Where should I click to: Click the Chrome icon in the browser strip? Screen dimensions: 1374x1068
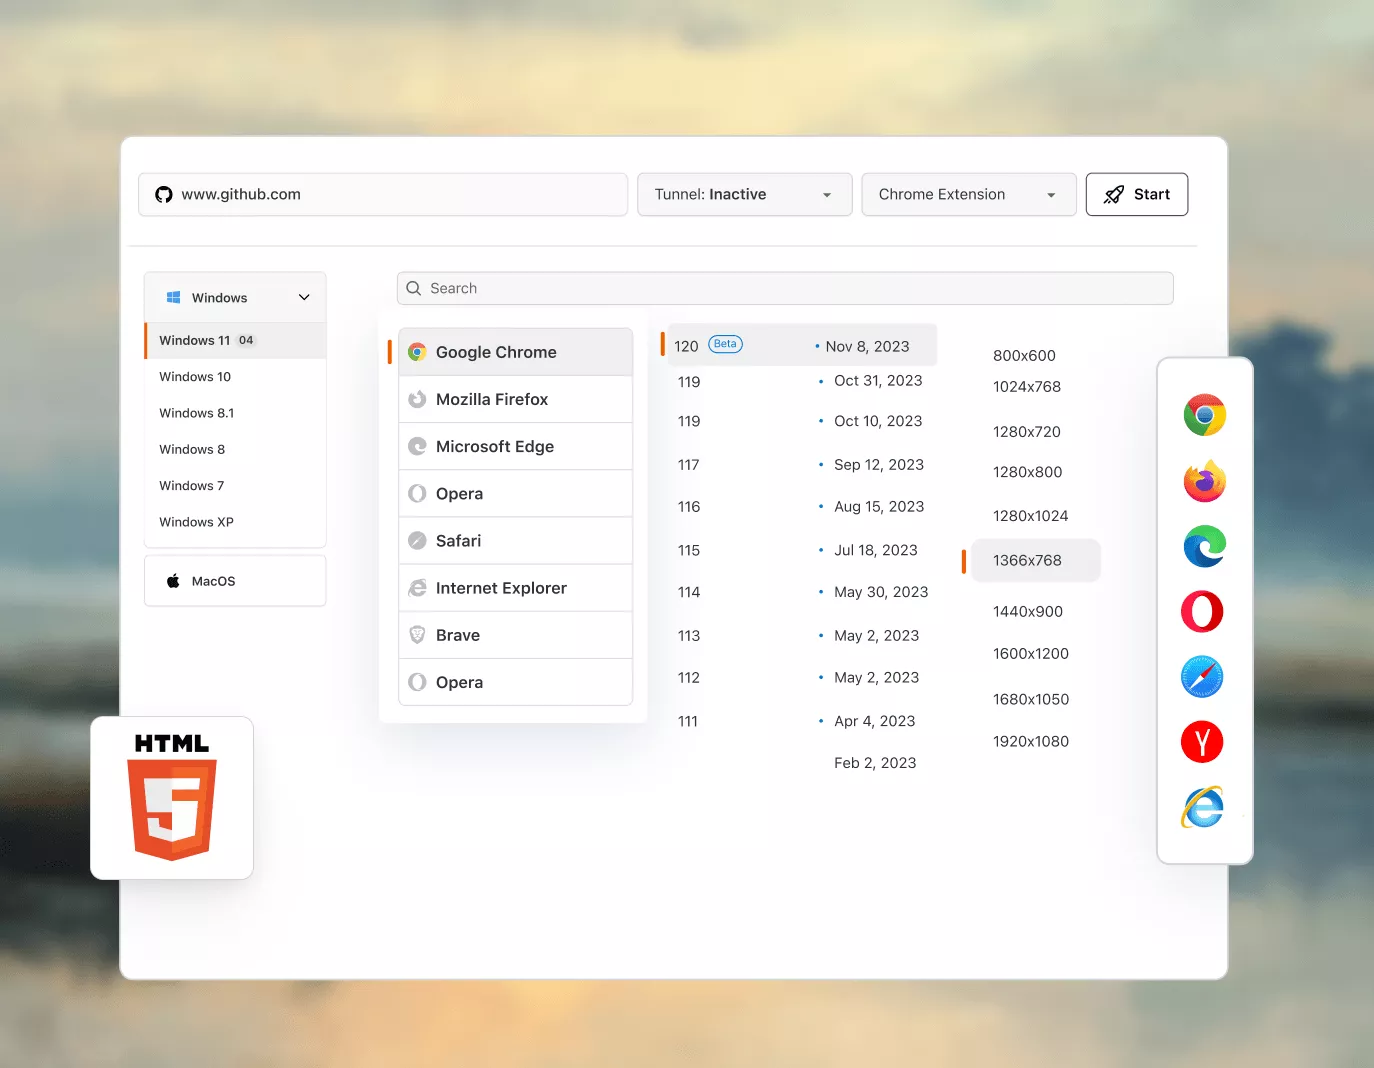(x=1204, y=415)
